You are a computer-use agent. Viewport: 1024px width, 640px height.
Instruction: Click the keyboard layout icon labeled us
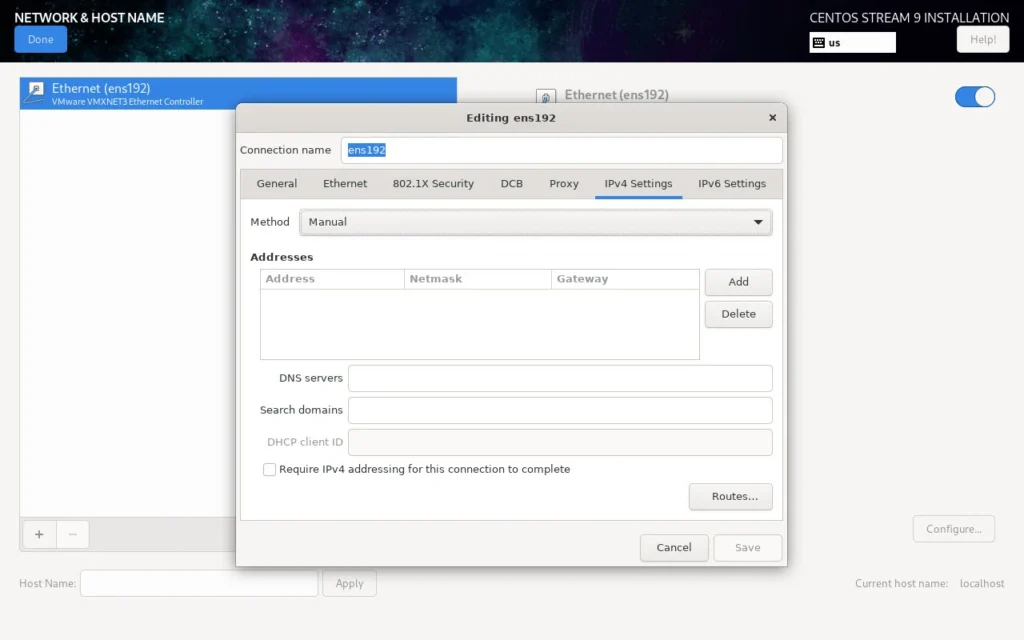click(x=819, y=43)
